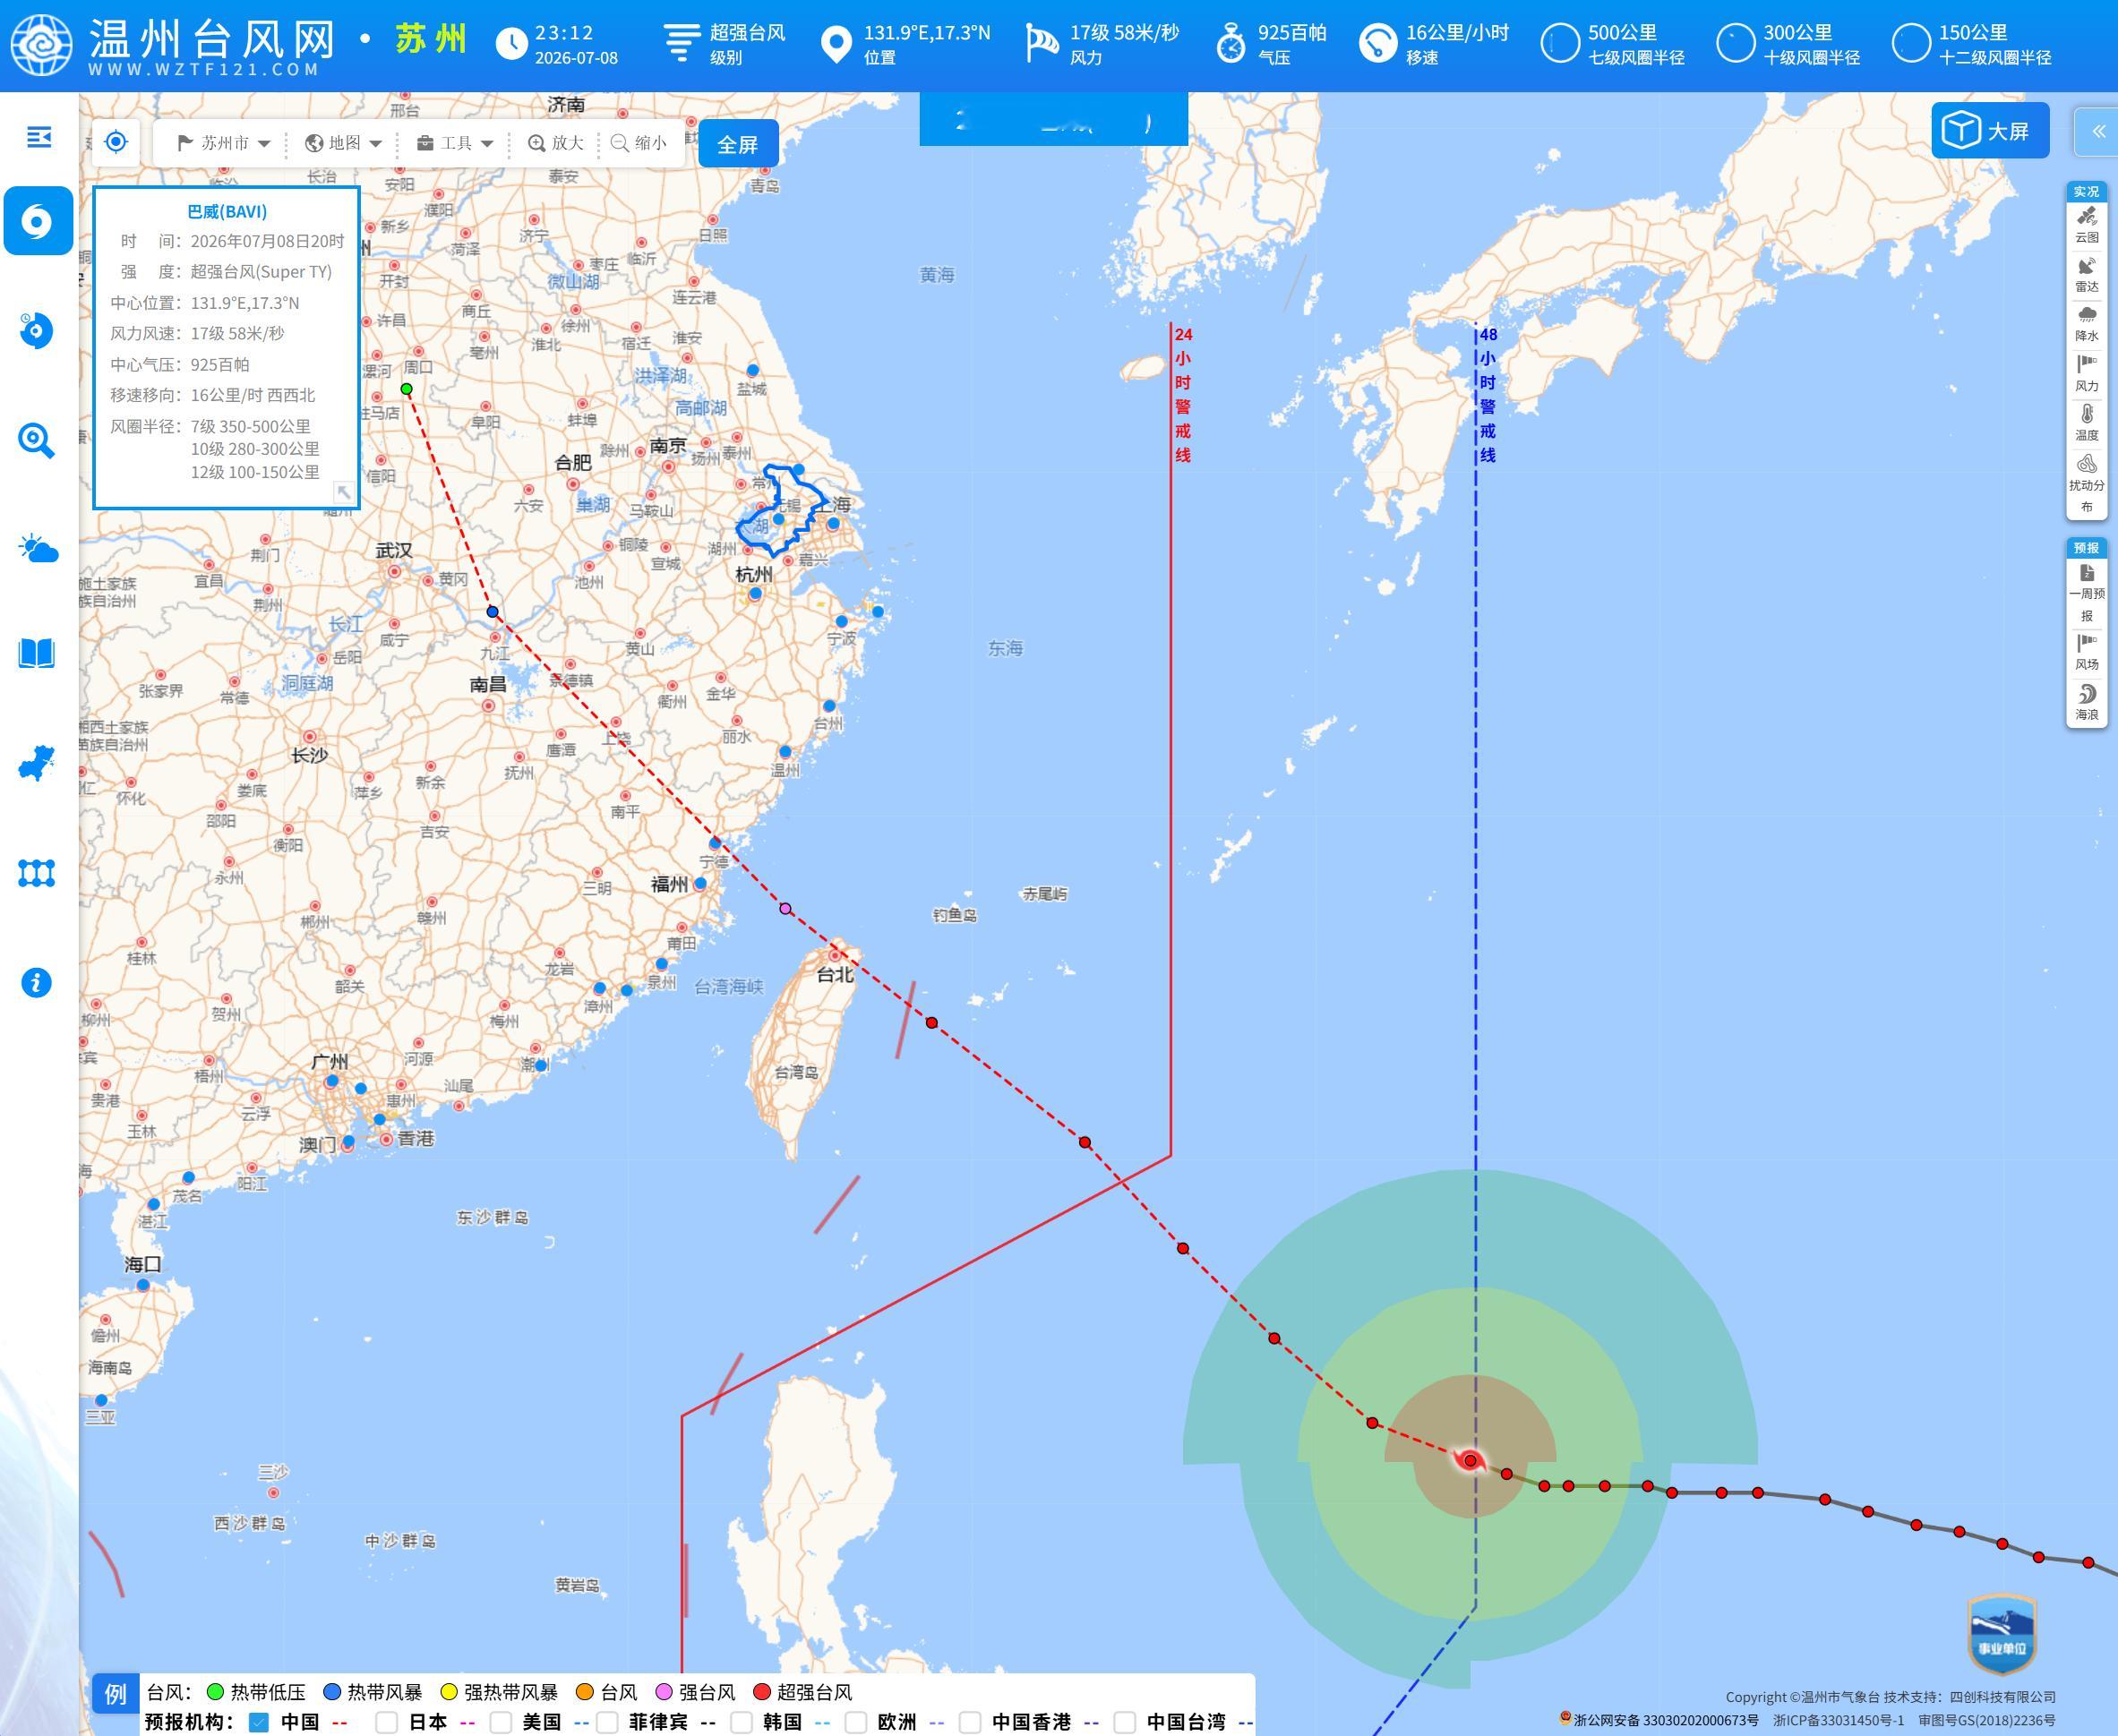Screen dimensions: 2118x1736
Task: Show forecast wind field (风场)
Action: tap(2087, 652)
